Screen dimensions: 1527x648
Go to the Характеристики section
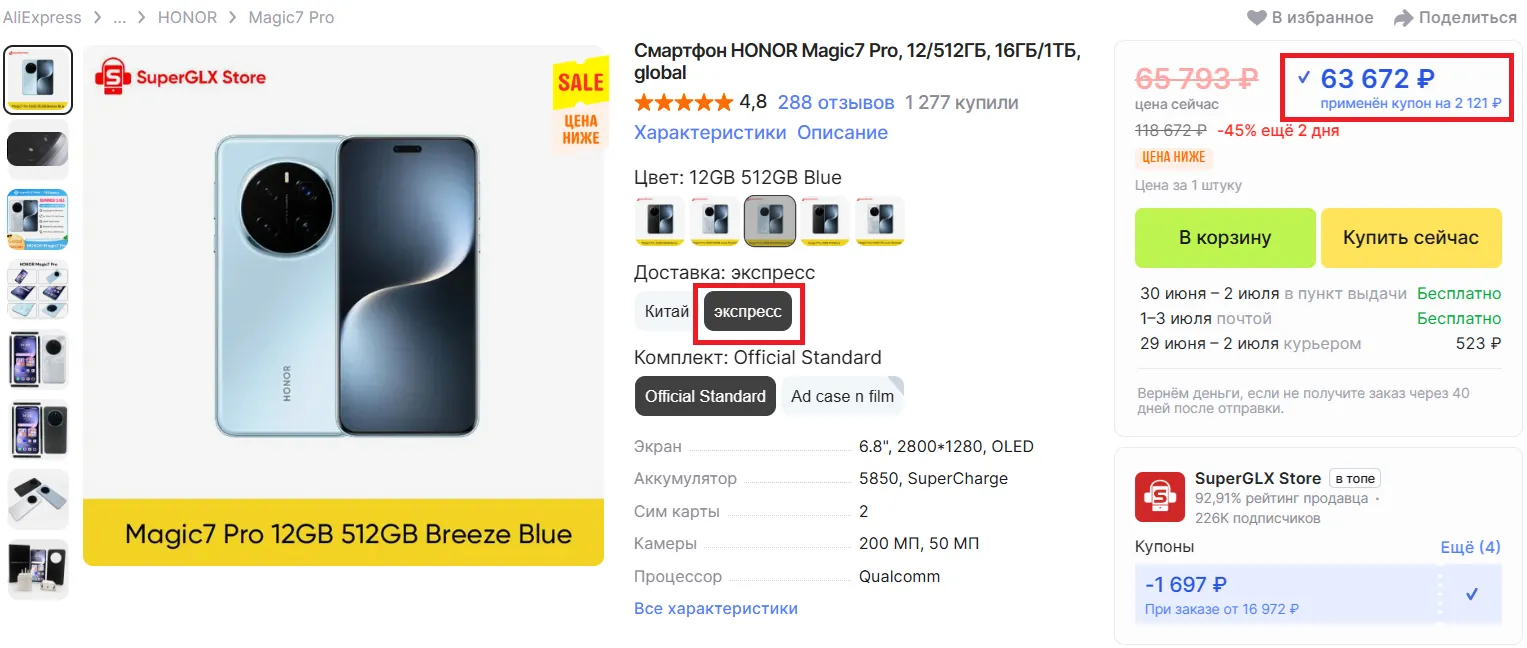click(710, 132)
